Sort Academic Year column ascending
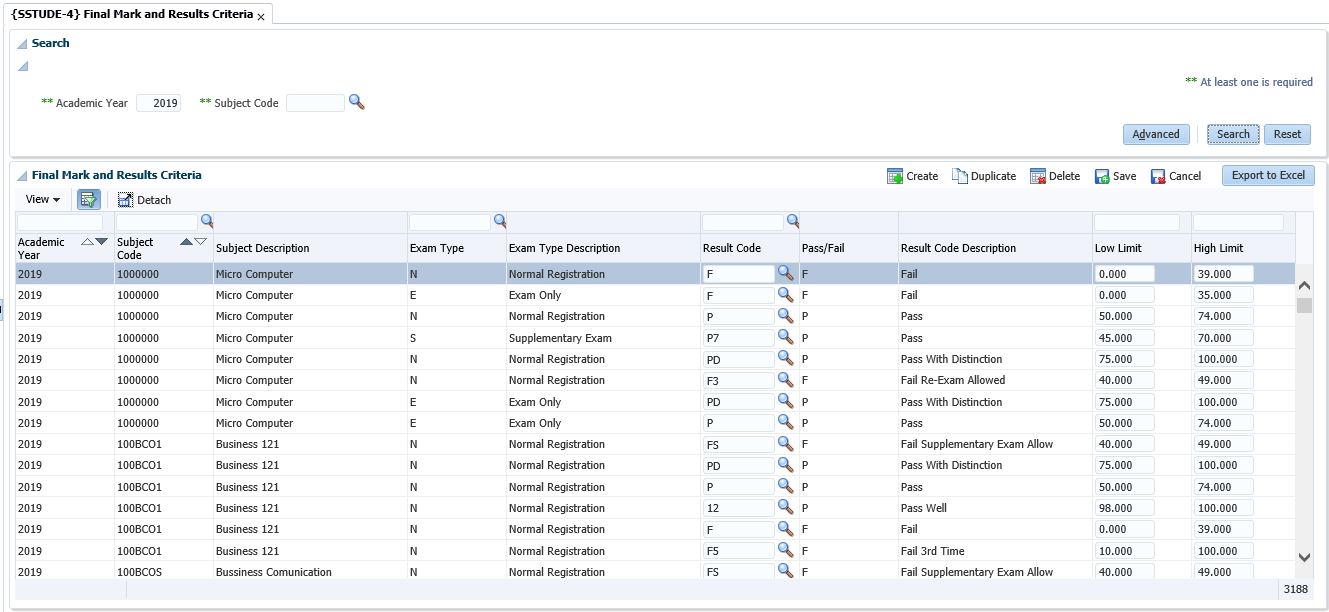This screenshot has width=1329, height=612. coord(87,242)
